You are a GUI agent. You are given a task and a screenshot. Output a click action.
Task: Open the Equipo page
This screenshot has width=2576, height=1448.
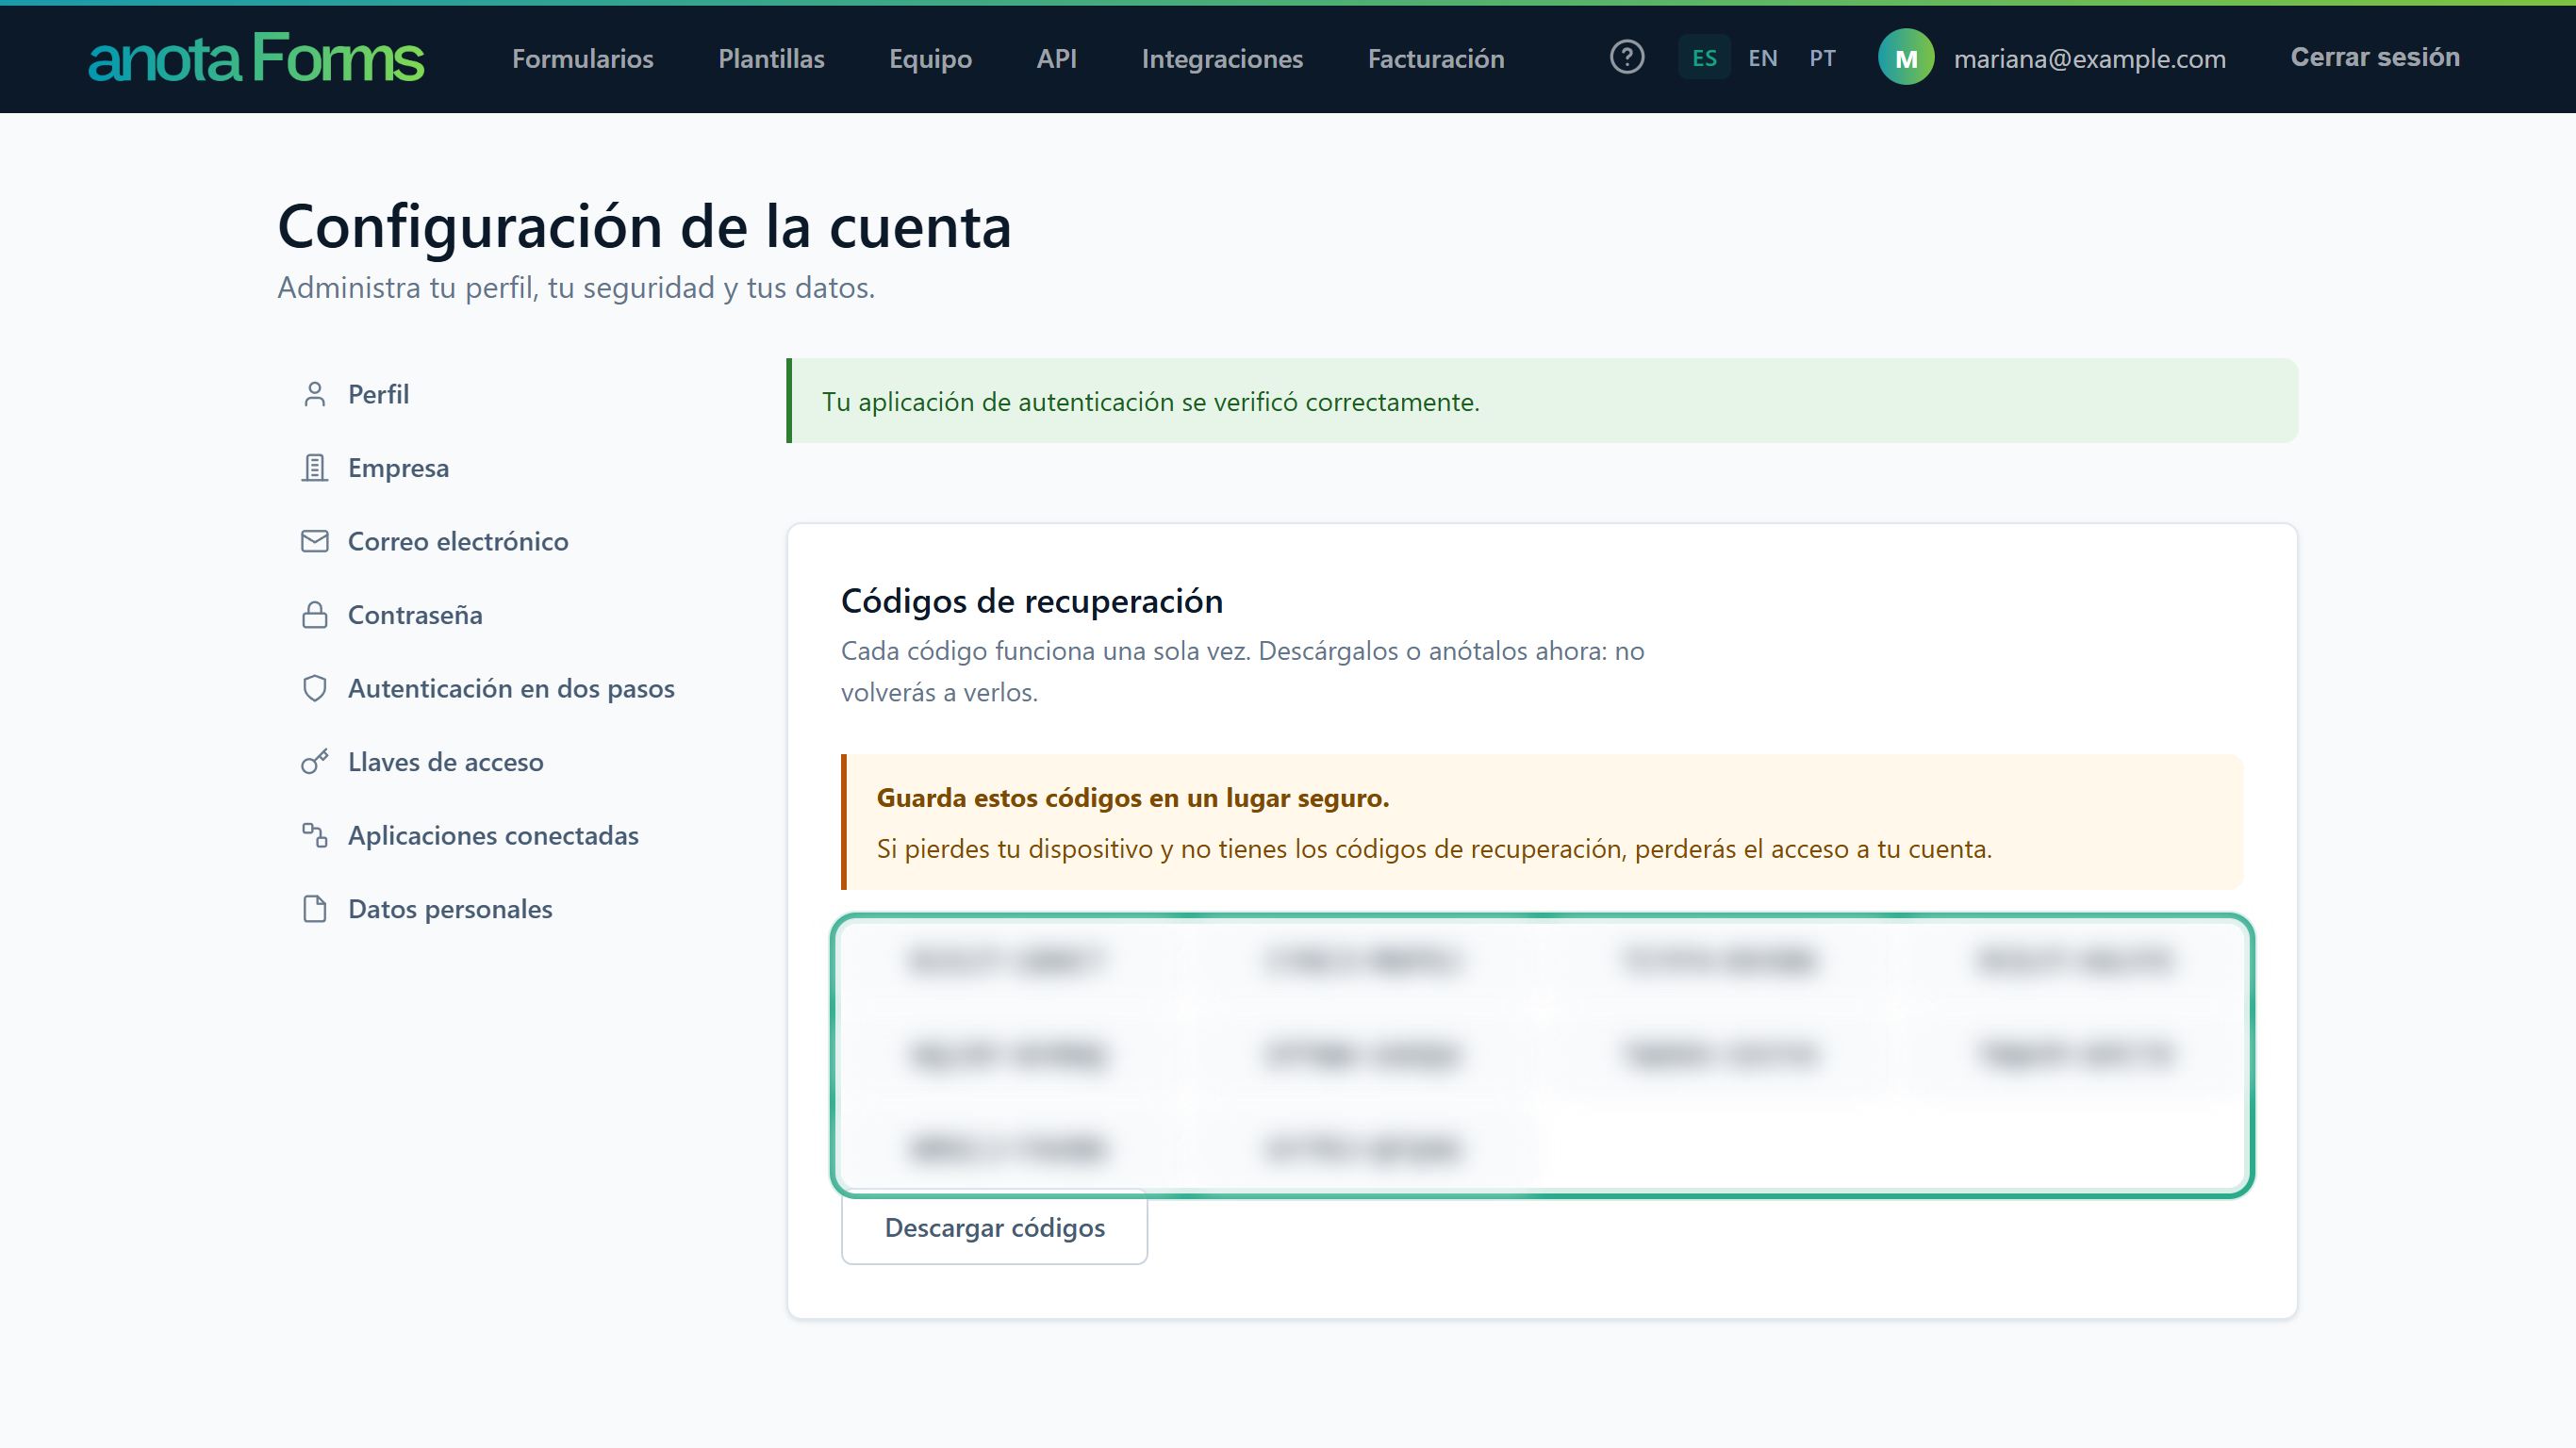(930, 58)
